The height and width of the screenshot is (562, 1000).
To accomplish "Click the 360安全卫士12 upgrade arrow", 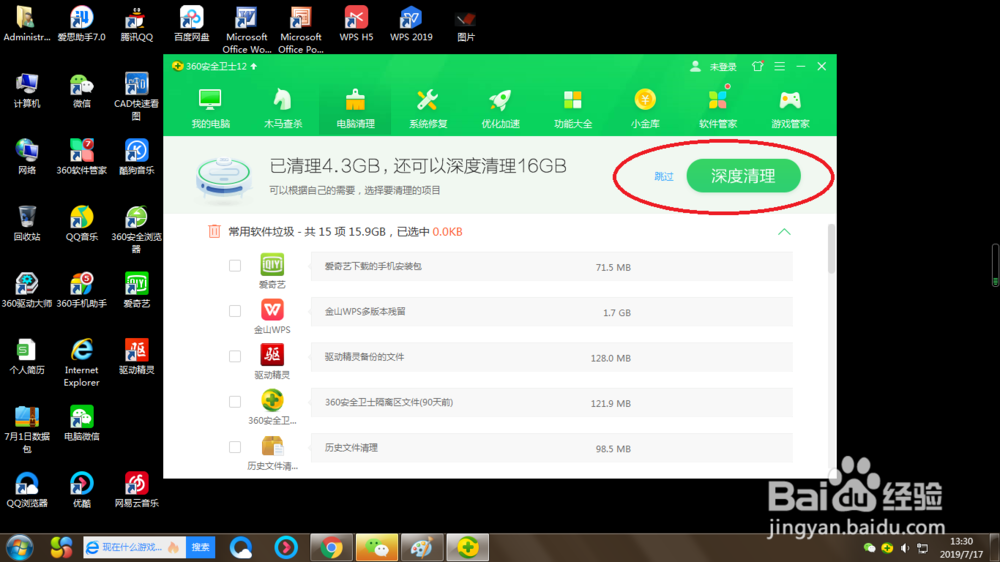I will pos(254,66).
